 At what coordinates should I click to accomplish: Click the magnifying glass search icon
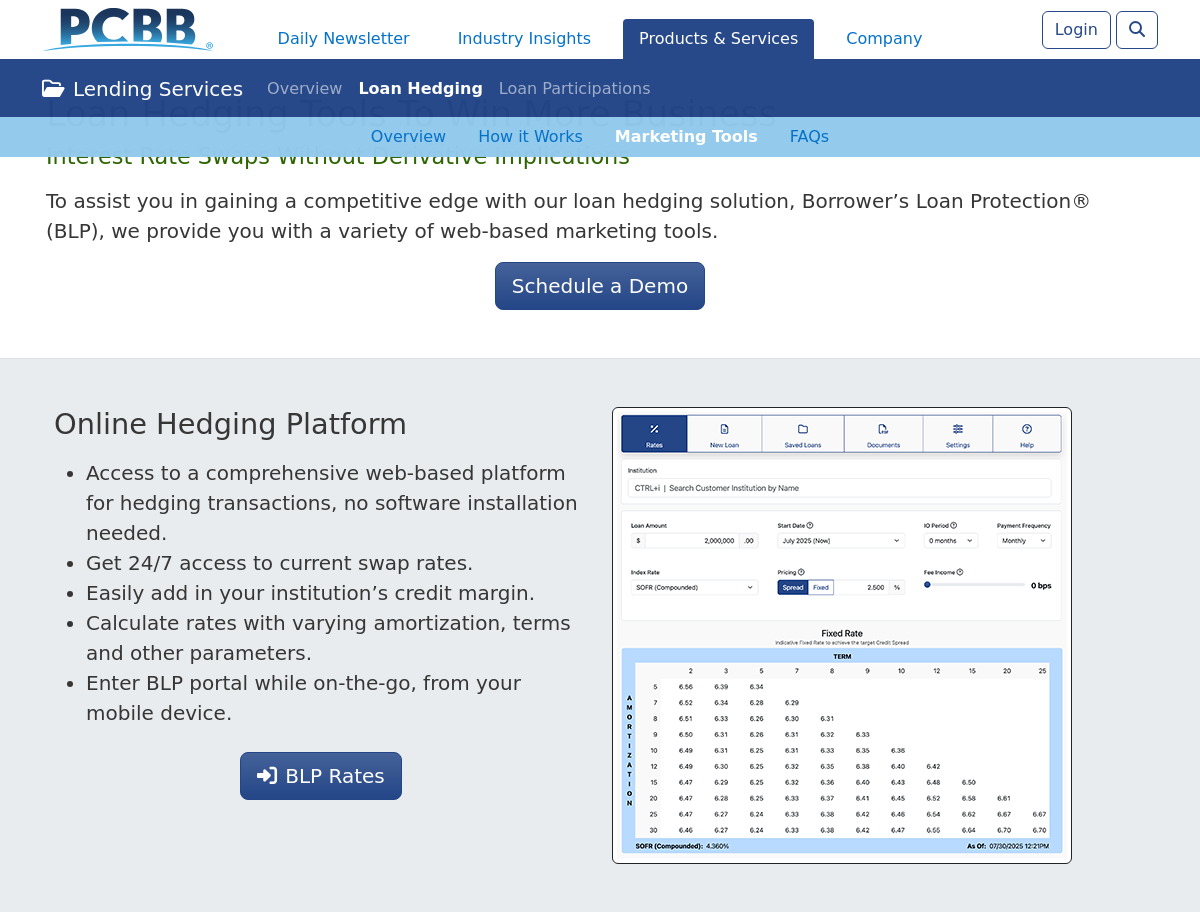coord(1136,30)
